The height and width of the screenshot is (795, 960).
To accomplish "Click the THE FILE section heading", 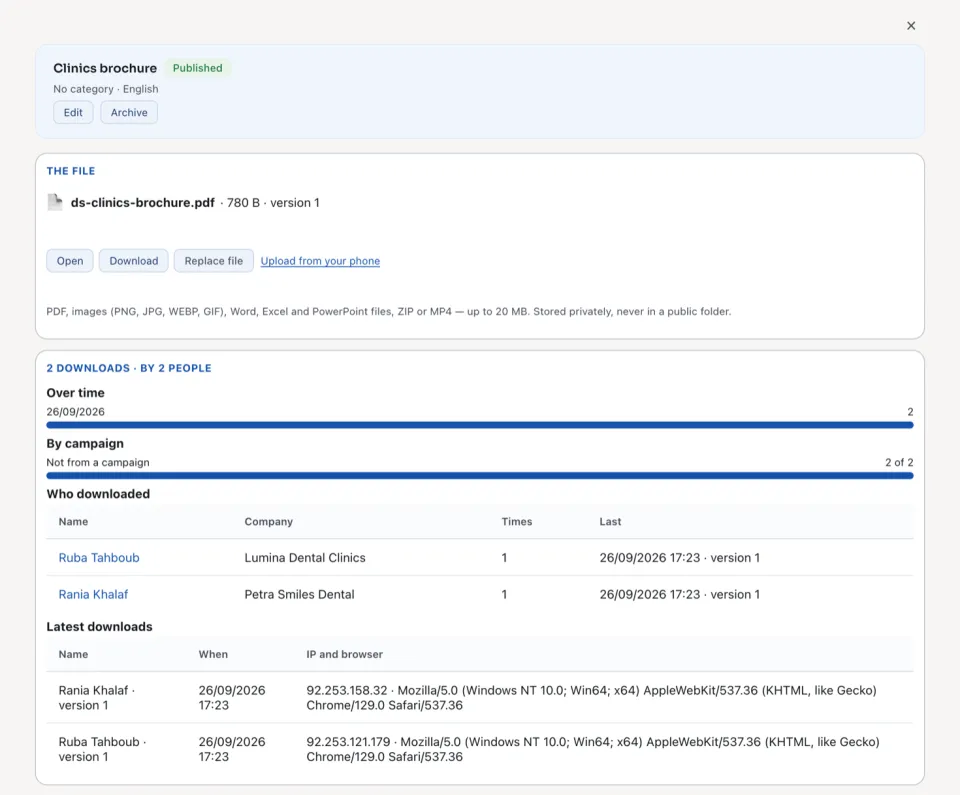I will (71, 171).
